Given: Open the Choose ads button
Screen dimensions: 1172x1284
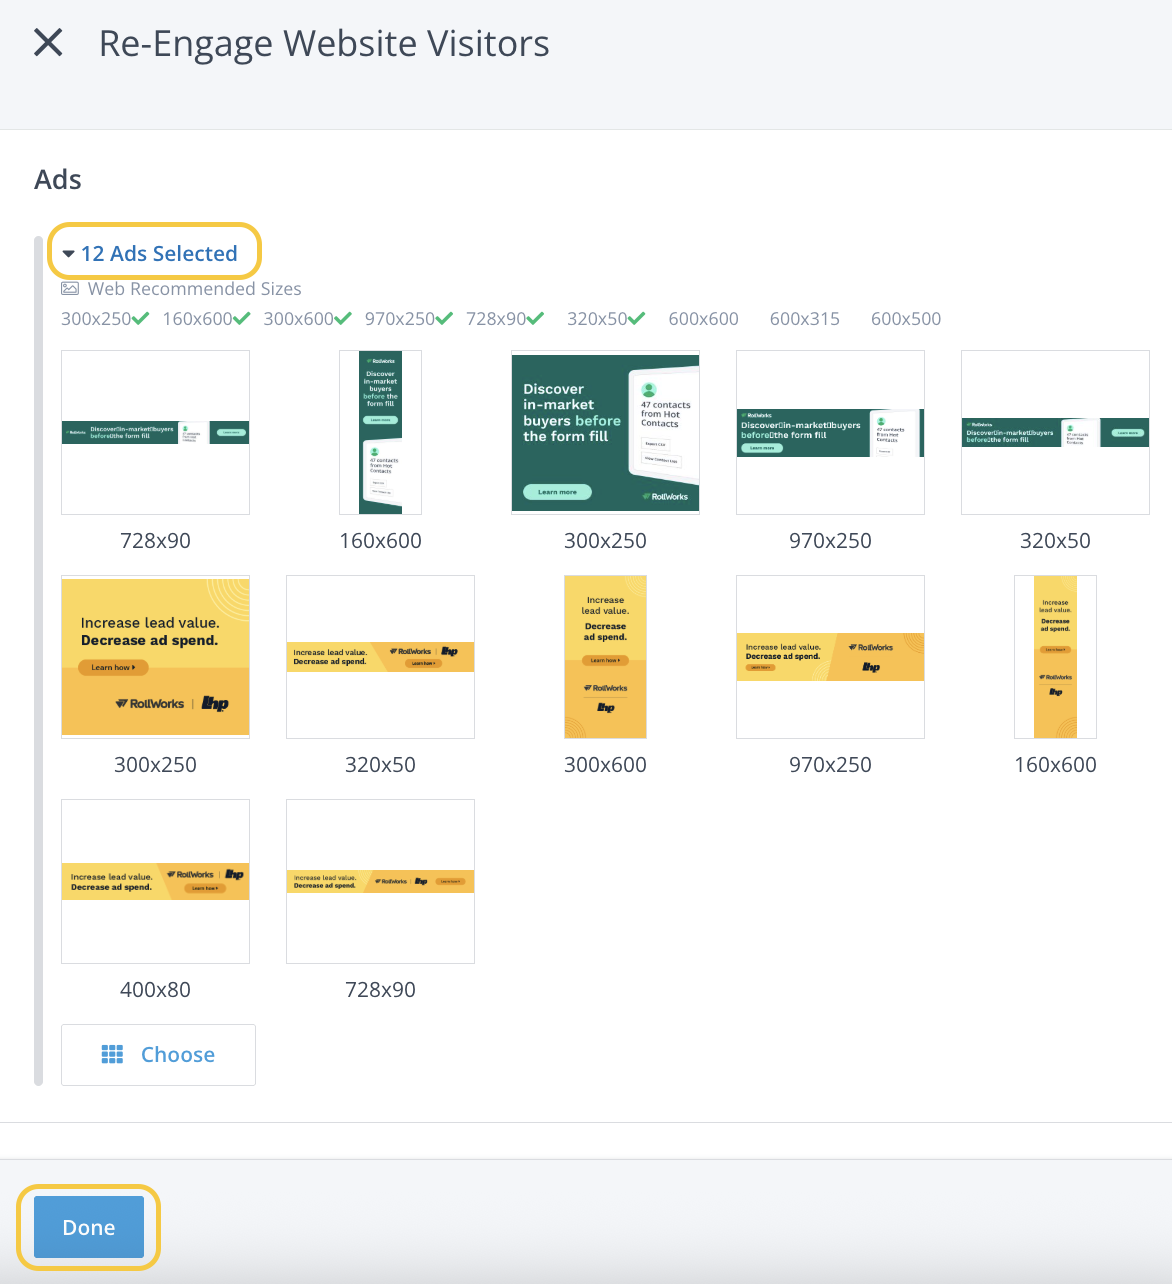Looking at the screenshot, I should [158, 1054].
